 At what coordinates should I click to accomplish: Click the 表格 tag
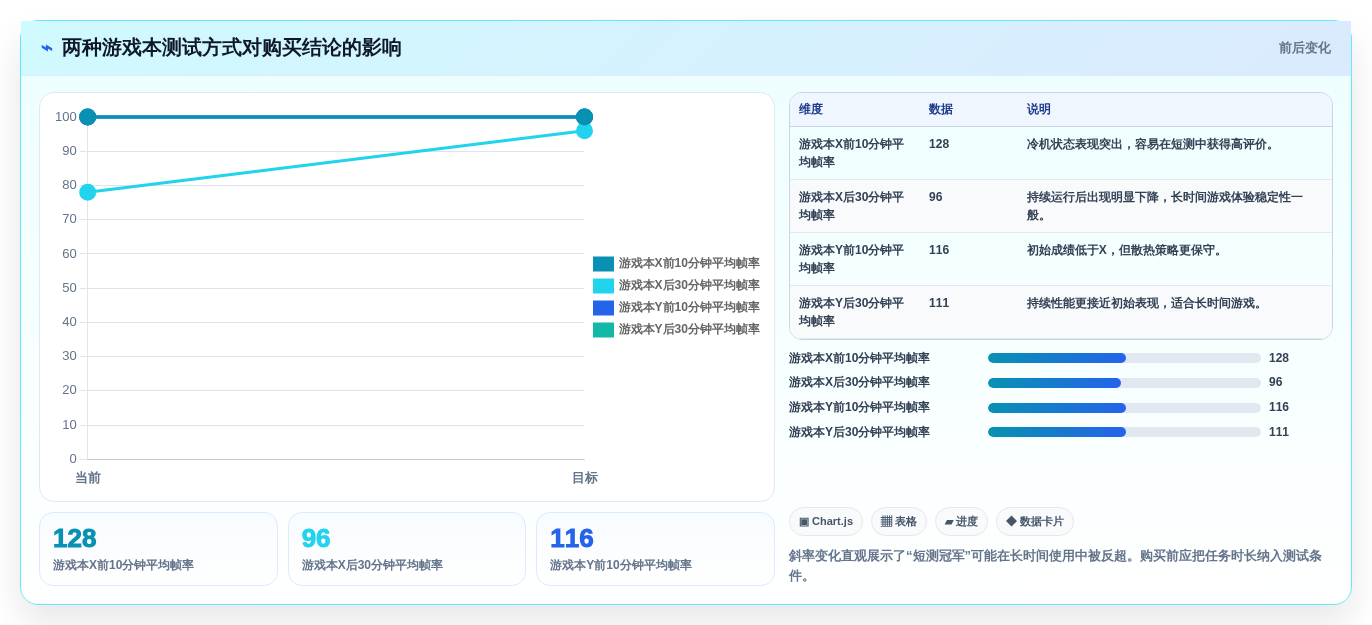tap(899, 521)
